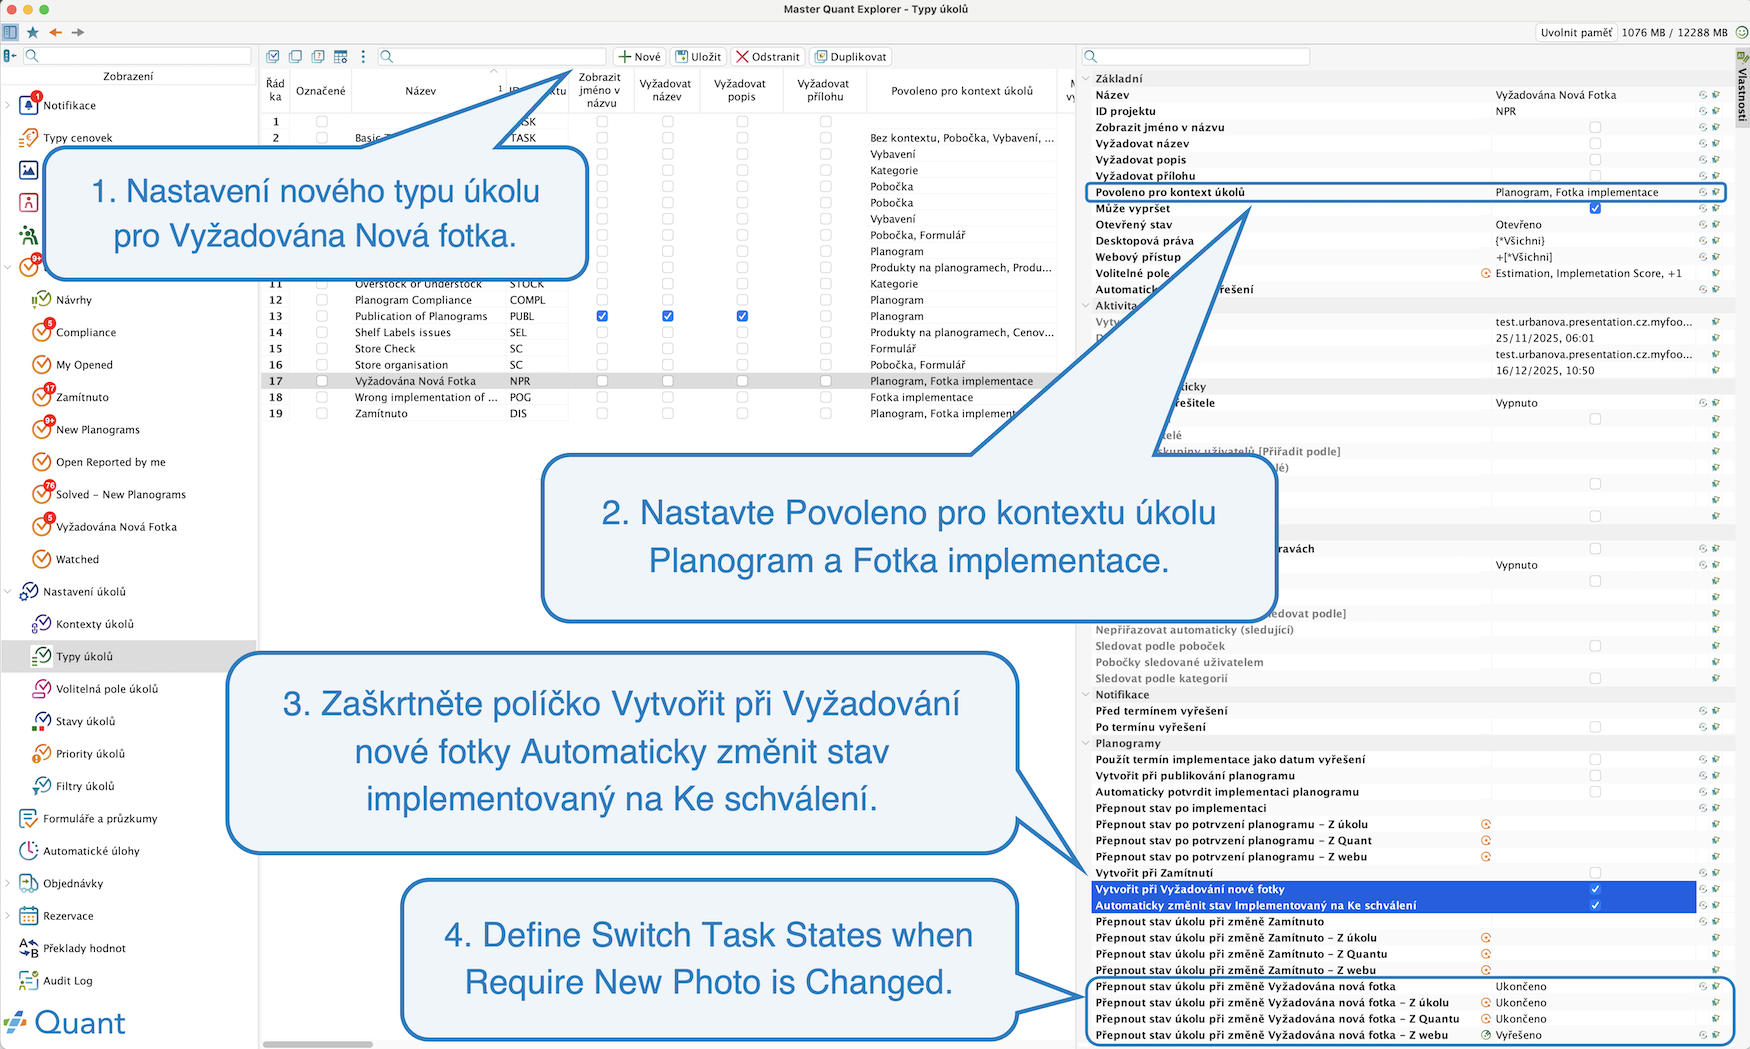Image resolution: width=1750 pixels, height=1049 pixels.
Task: Open Notifikace bell icon in sidebar
Action: click(29, 105)
